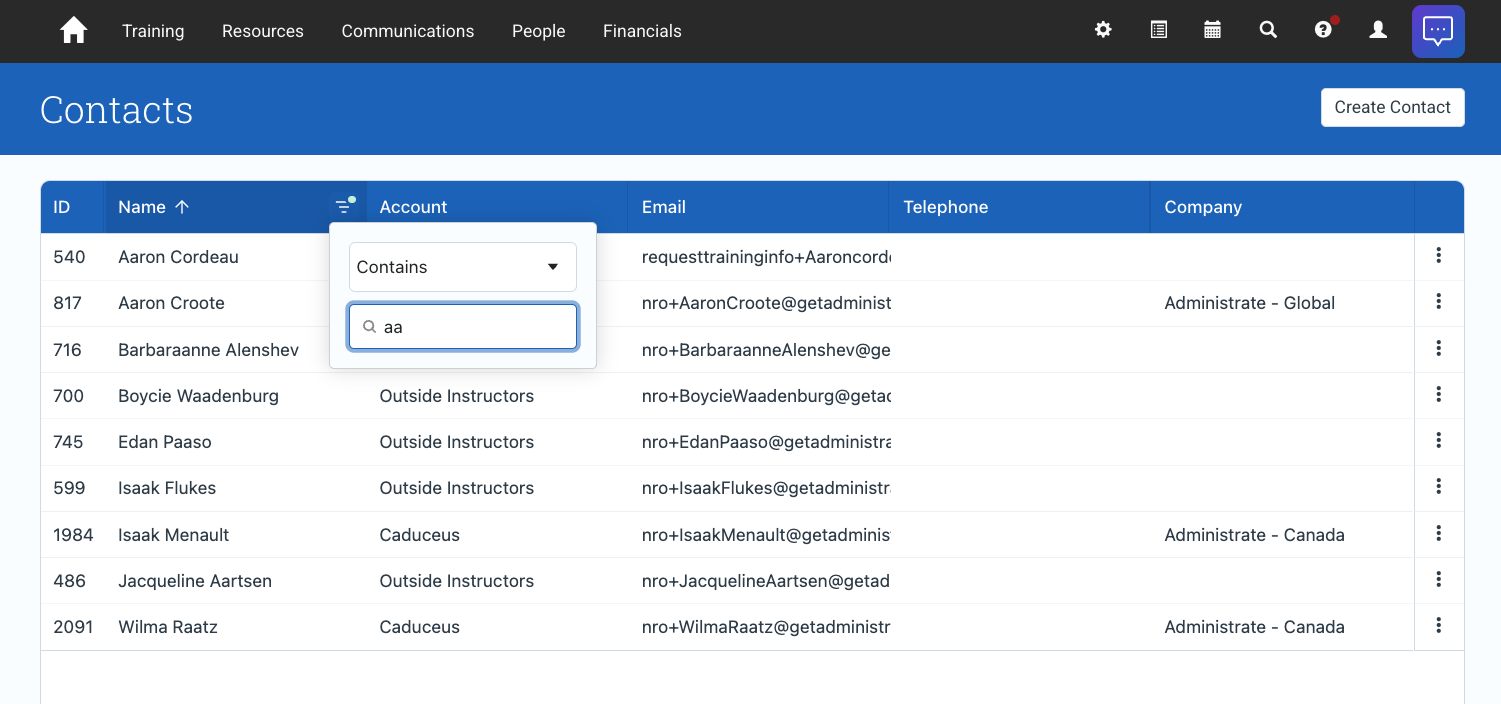The width and height of the screenshot is (1501, 704).
Task: Click Administrate - Canada for Isaak Menault
Action: tap(1254, 535)
